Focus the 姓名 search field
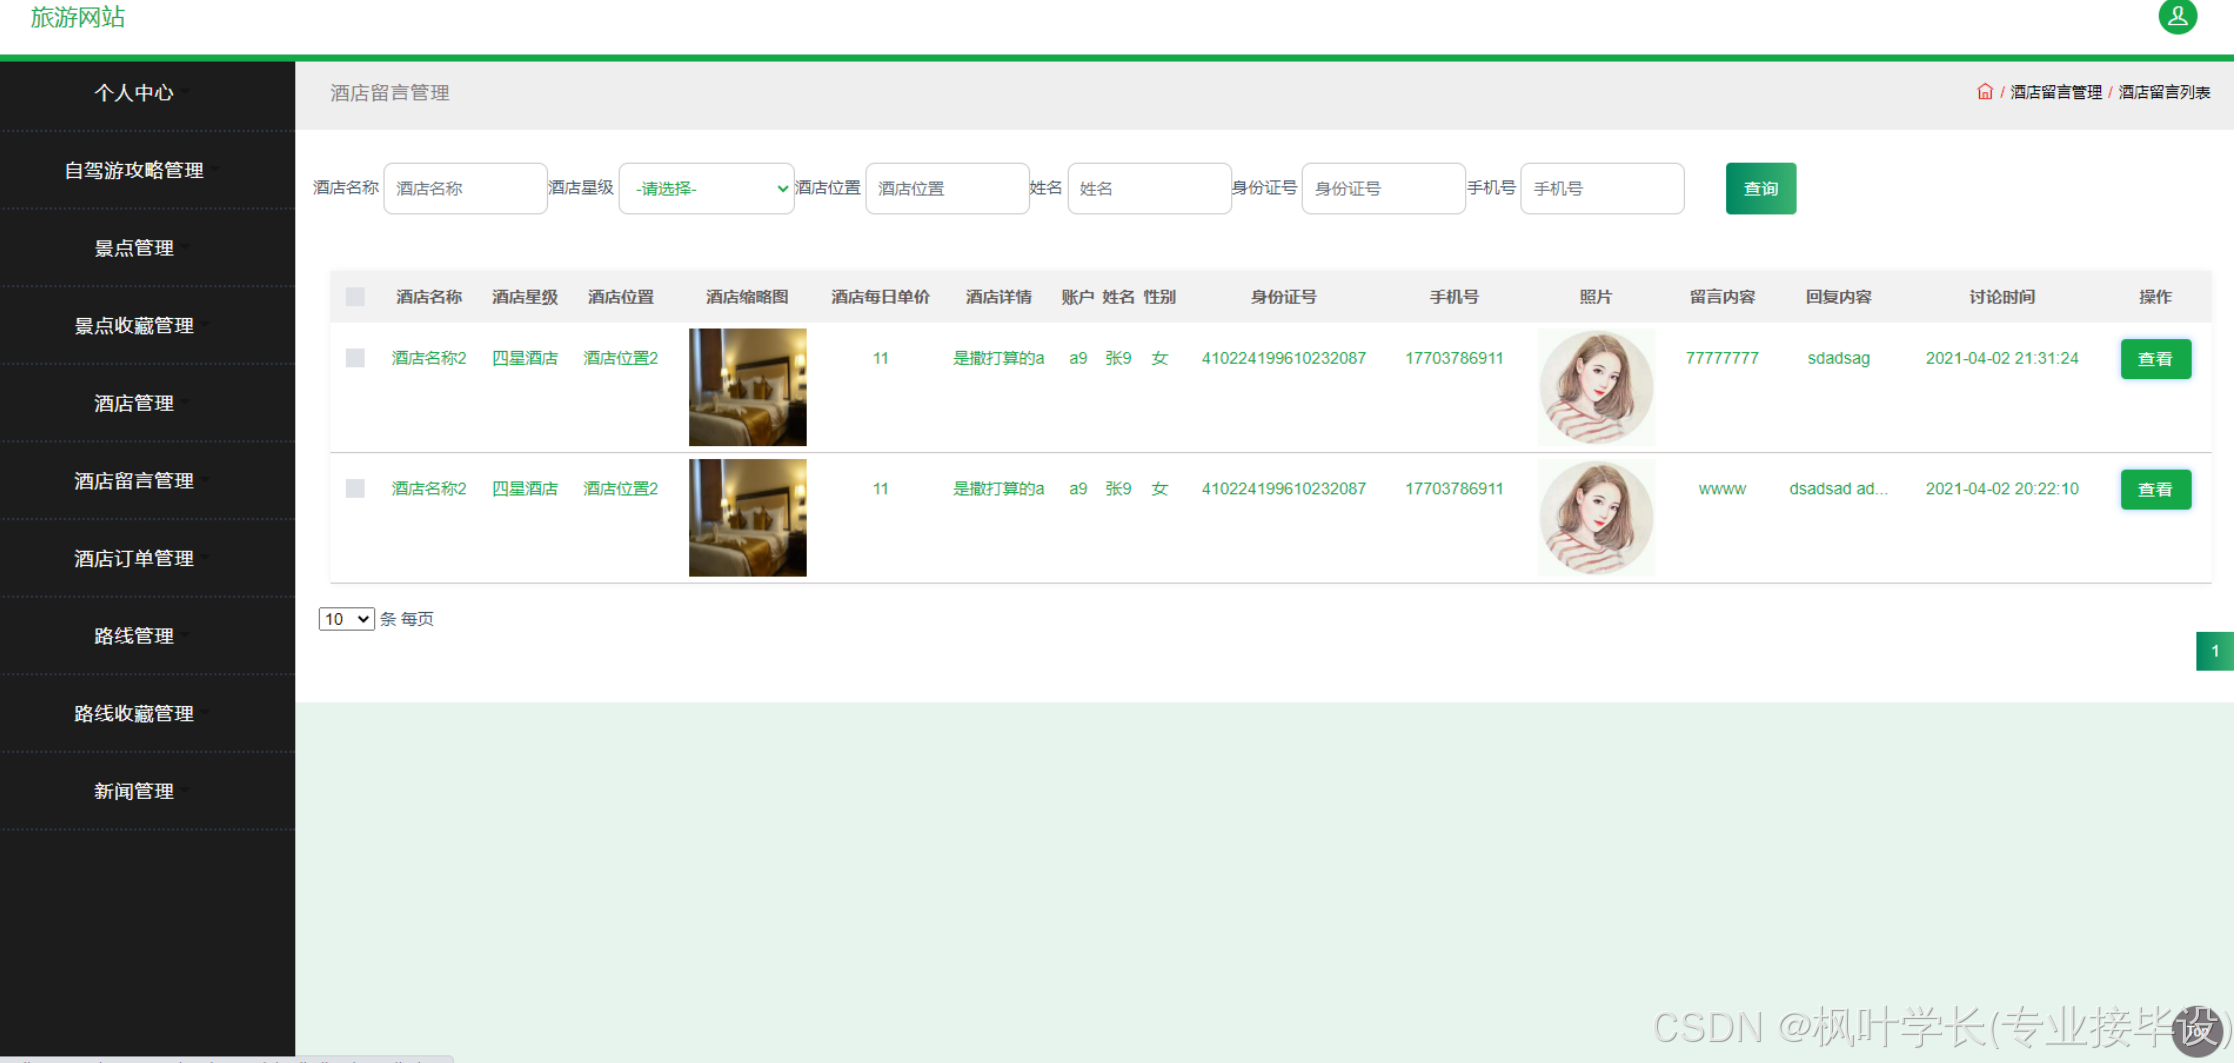Image resolution: width=2237 pixels, height=1063 pixels. [1149, 188]
